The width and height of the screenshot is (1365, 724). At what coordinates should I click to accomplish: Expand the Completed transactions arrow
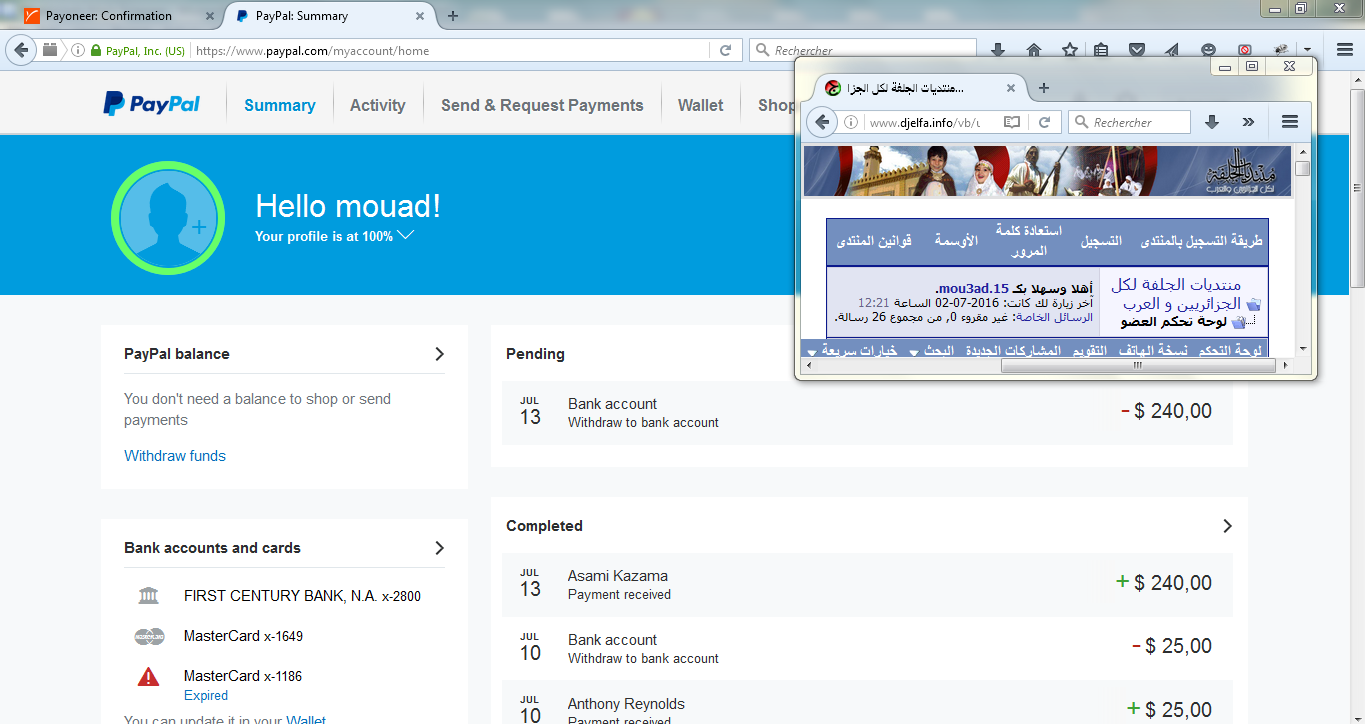pyautogui.click(x=1227, y=526)
